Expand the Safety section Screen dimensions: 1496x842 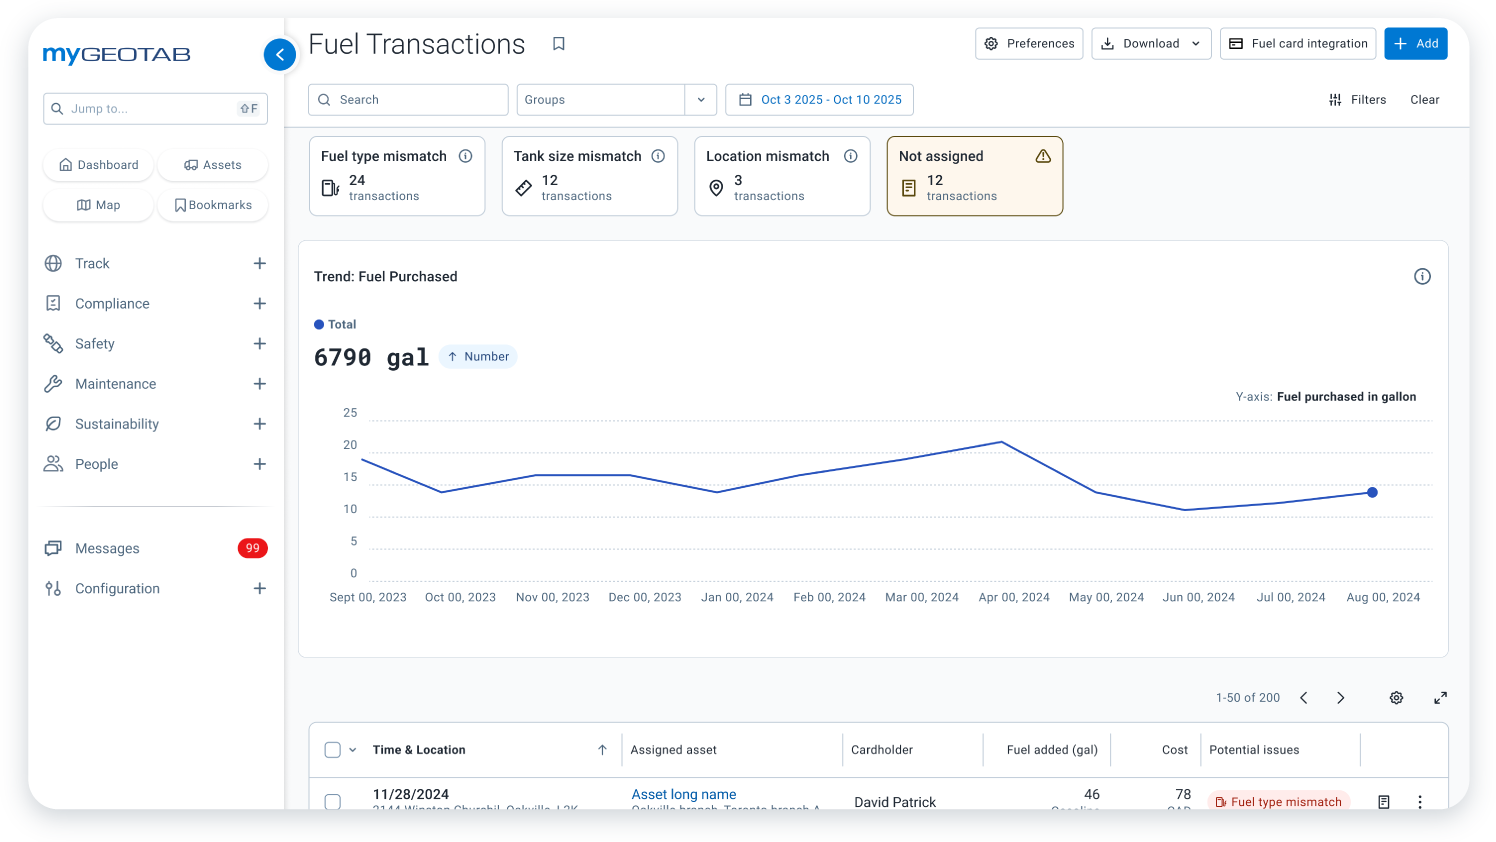tap(259, 344)
